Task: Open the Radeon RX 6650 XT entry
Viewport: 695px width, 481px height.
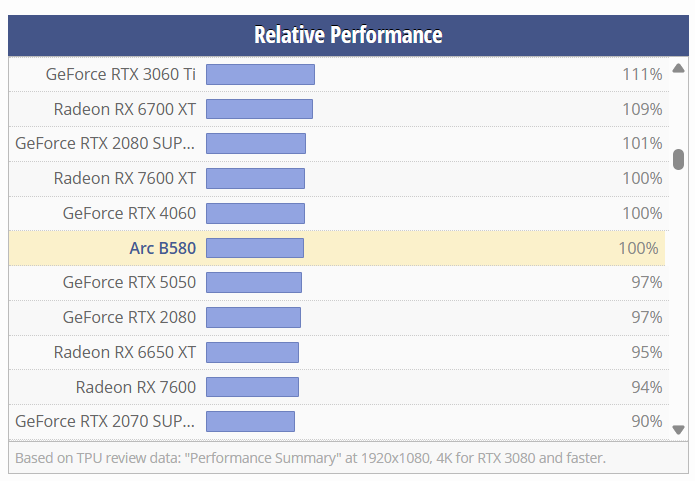Action: click(x=125, y=352)
